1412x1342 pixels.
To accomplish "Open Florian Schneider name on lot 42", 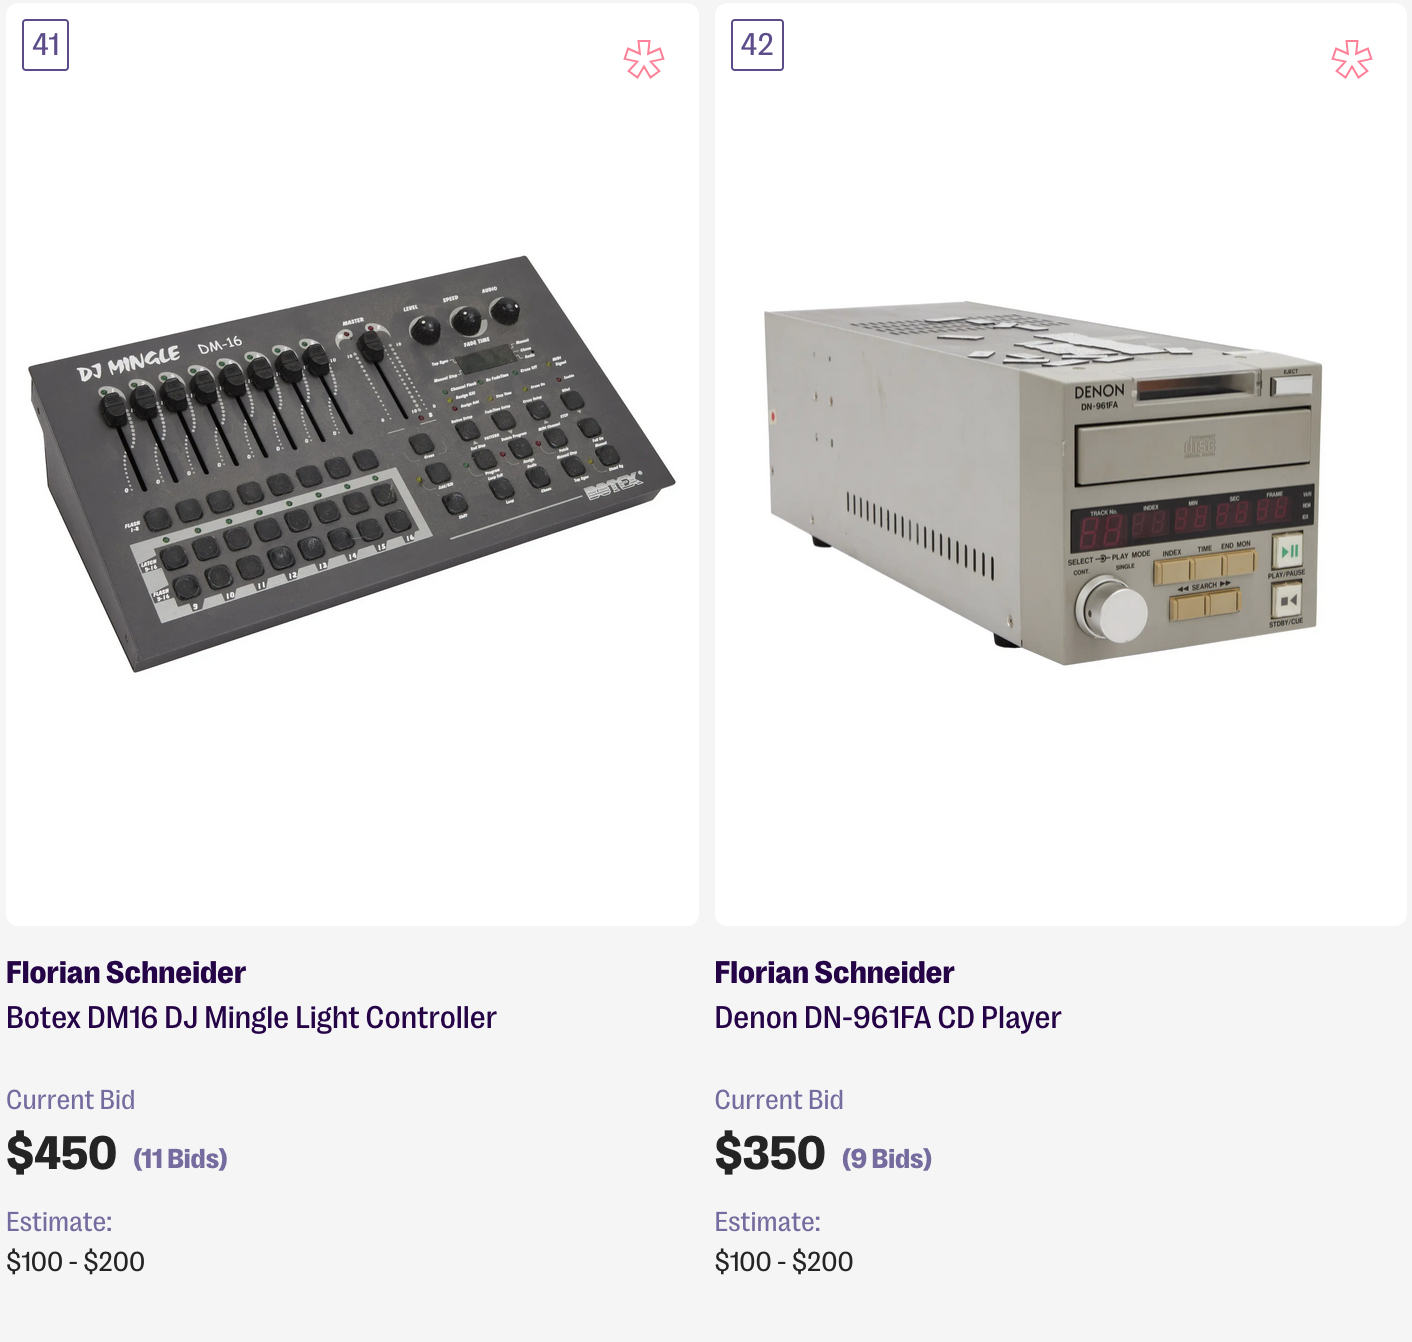I will coord(834,973).
